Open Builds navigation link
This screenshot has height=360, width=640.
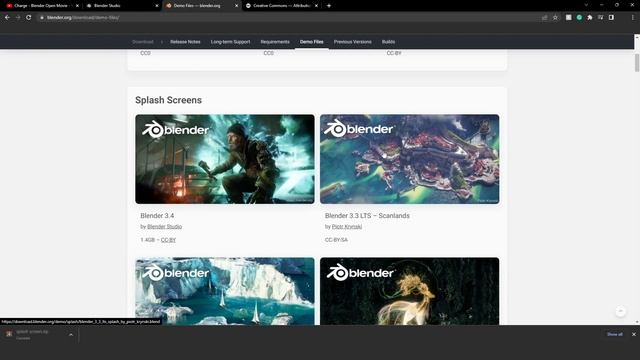[388, 42]
